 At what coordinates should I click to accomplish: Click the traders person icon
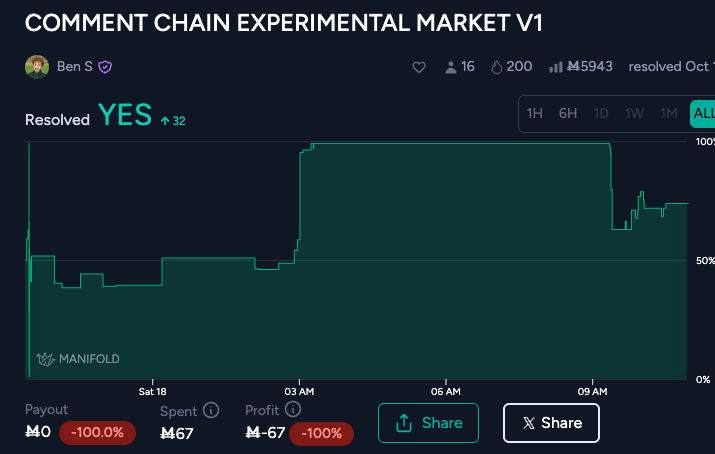[x=451, y=67]
